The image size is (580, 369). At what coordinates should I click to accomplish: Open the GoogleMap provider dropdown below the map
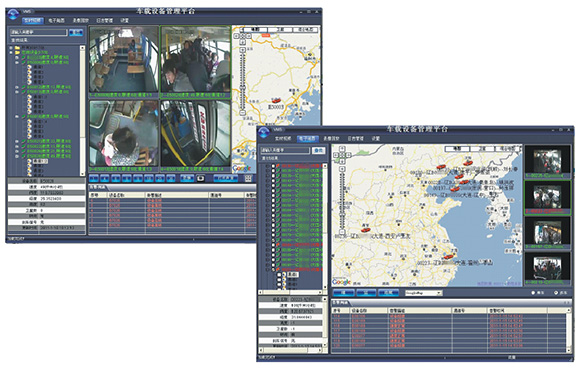pos(424,293)
